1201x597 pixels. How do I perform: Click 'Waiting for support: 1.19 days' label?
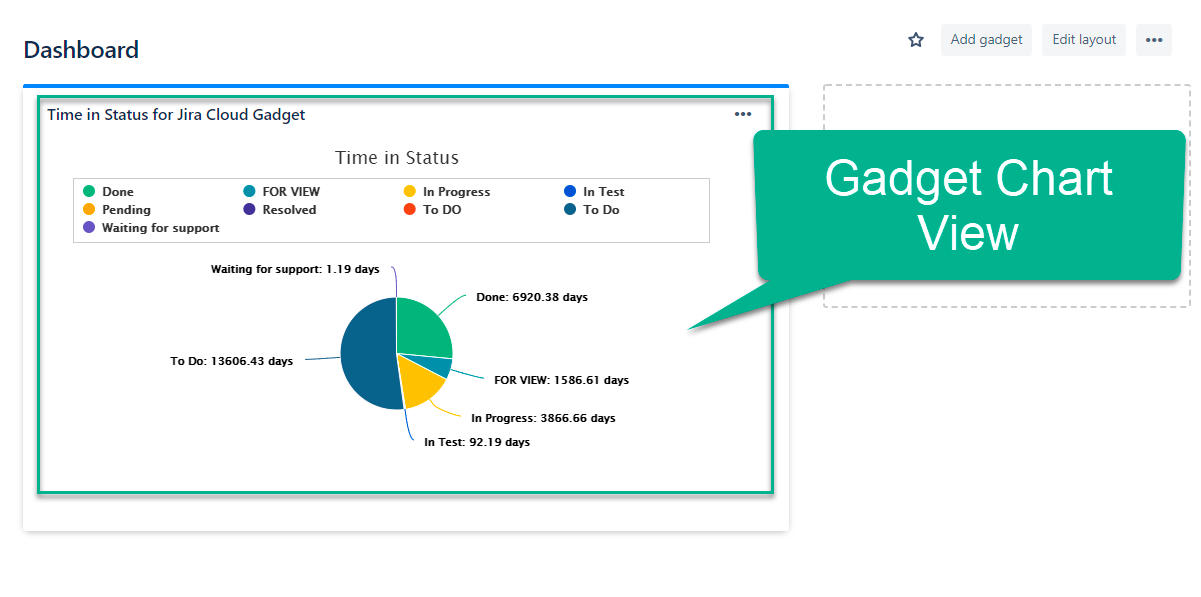294,269
